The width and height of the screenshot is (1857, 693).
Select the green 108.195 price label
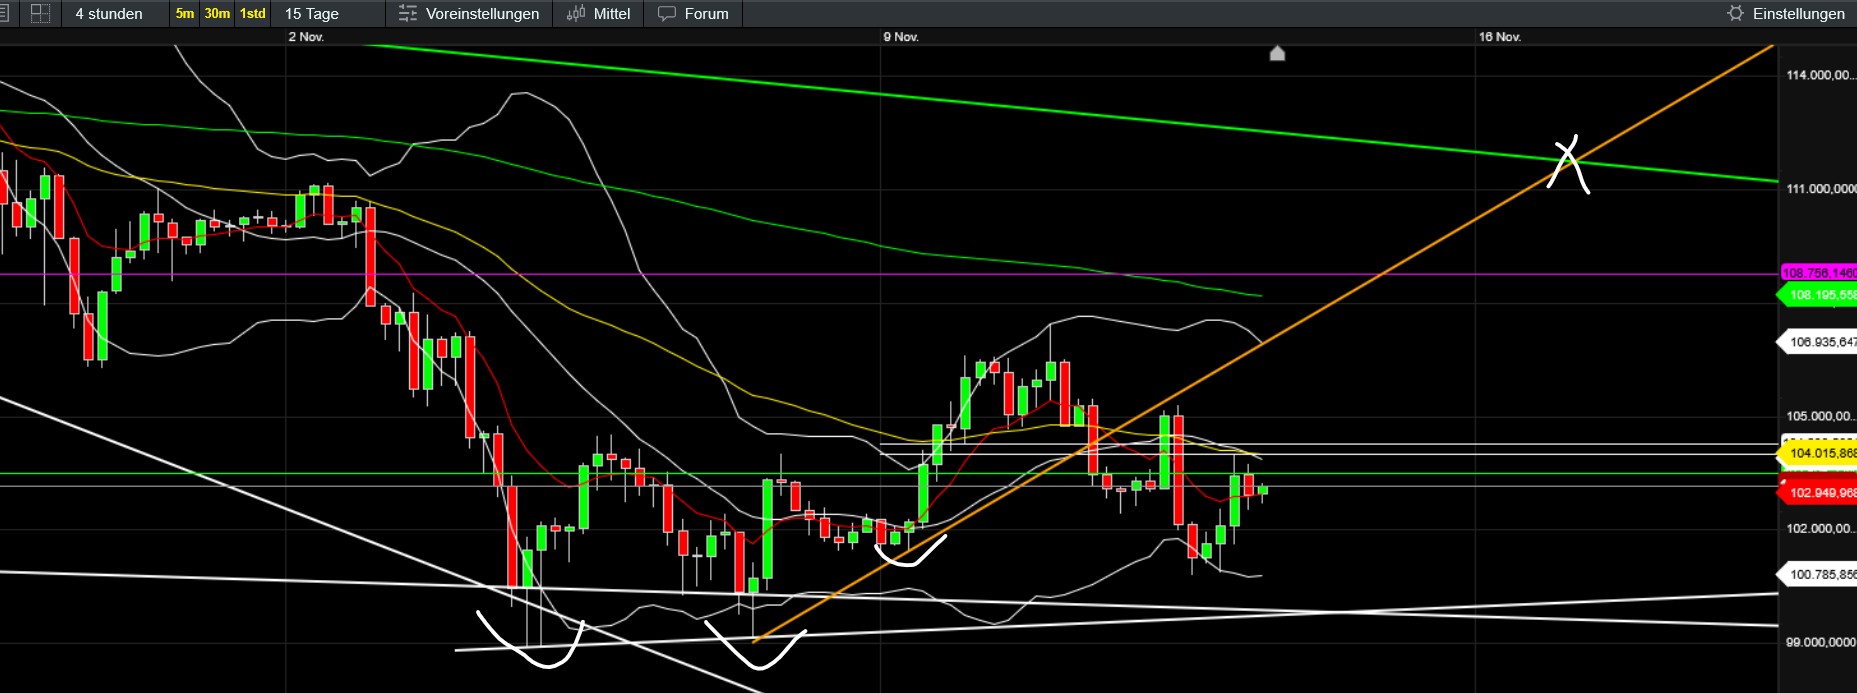[x=1820, y=295]
